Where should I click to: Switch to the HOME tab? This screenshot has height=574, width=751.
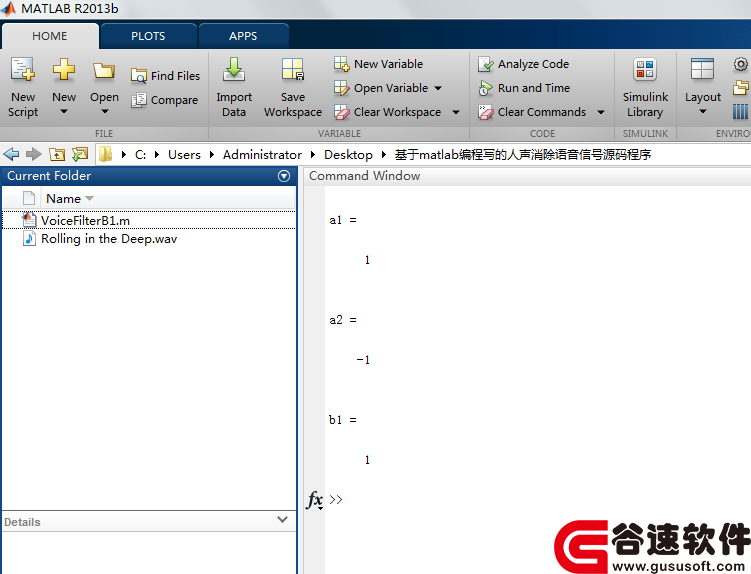pos(50,36)
